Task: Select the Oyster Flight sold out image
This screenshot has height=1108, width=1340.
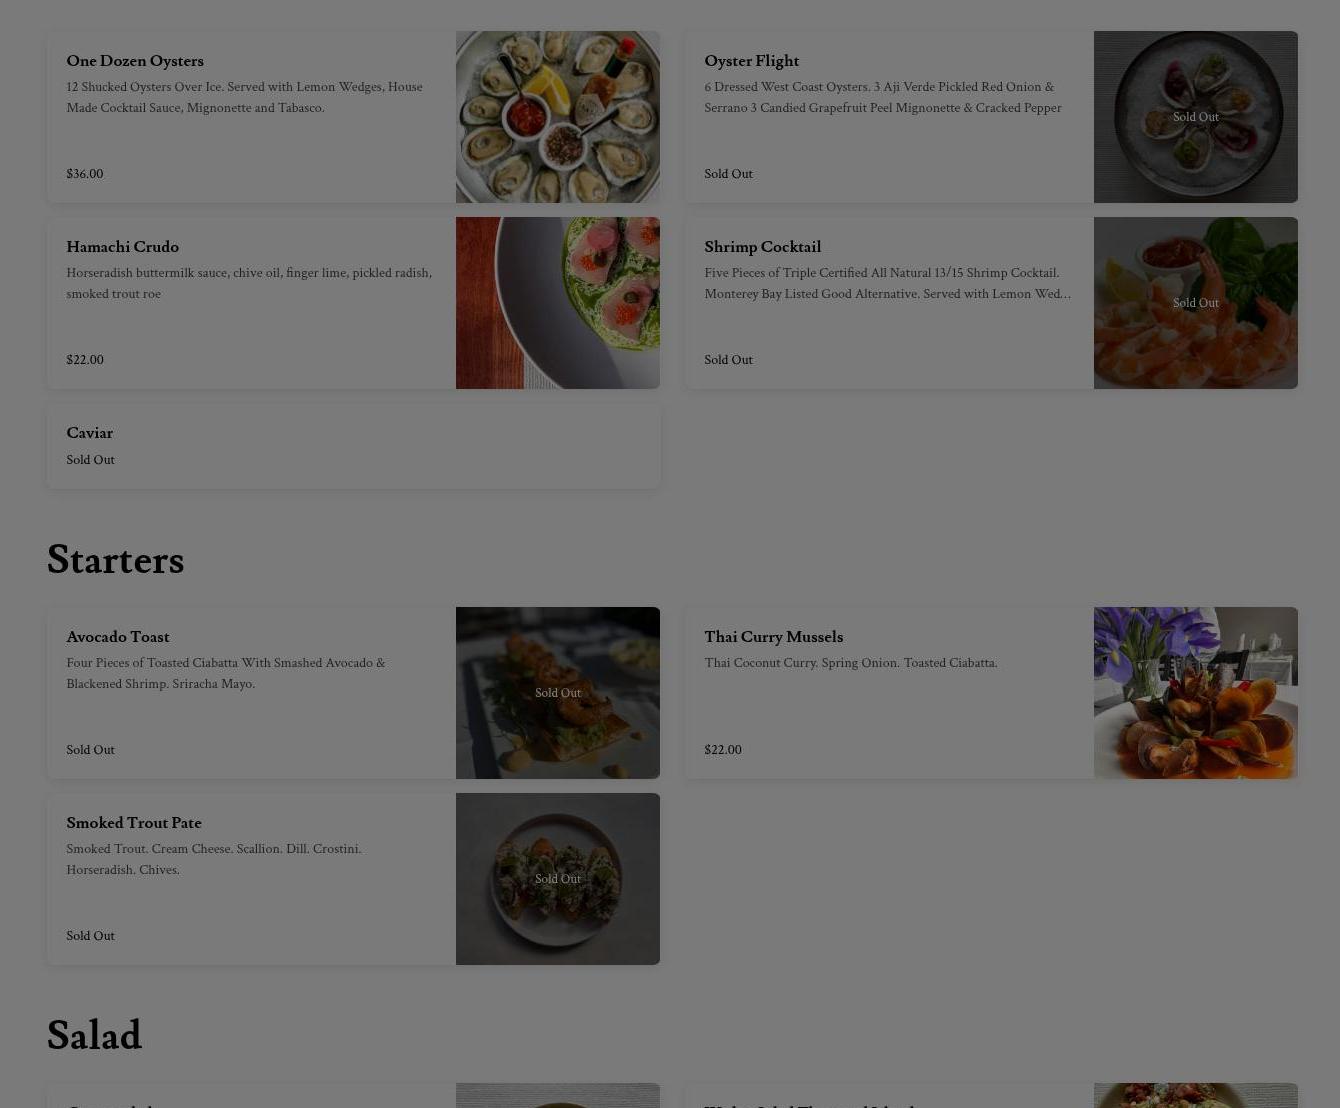Action: [1195, 117]
